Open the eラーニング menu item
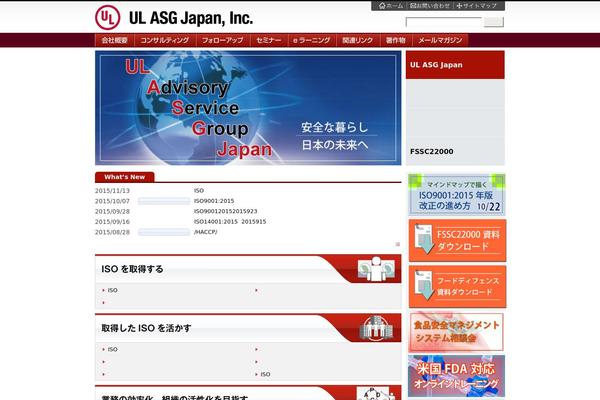This screenshot has height=400, width=600. [x=312, y=40]
